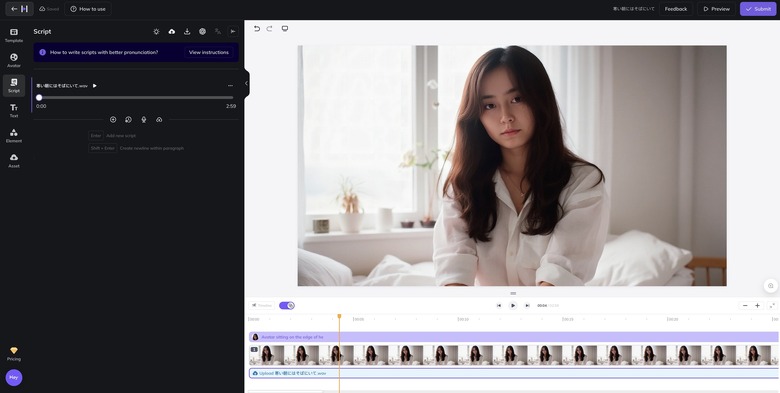Screen dimensions: 780x393
Task: Click the plus circle add script icon
Action: point(113,119)
